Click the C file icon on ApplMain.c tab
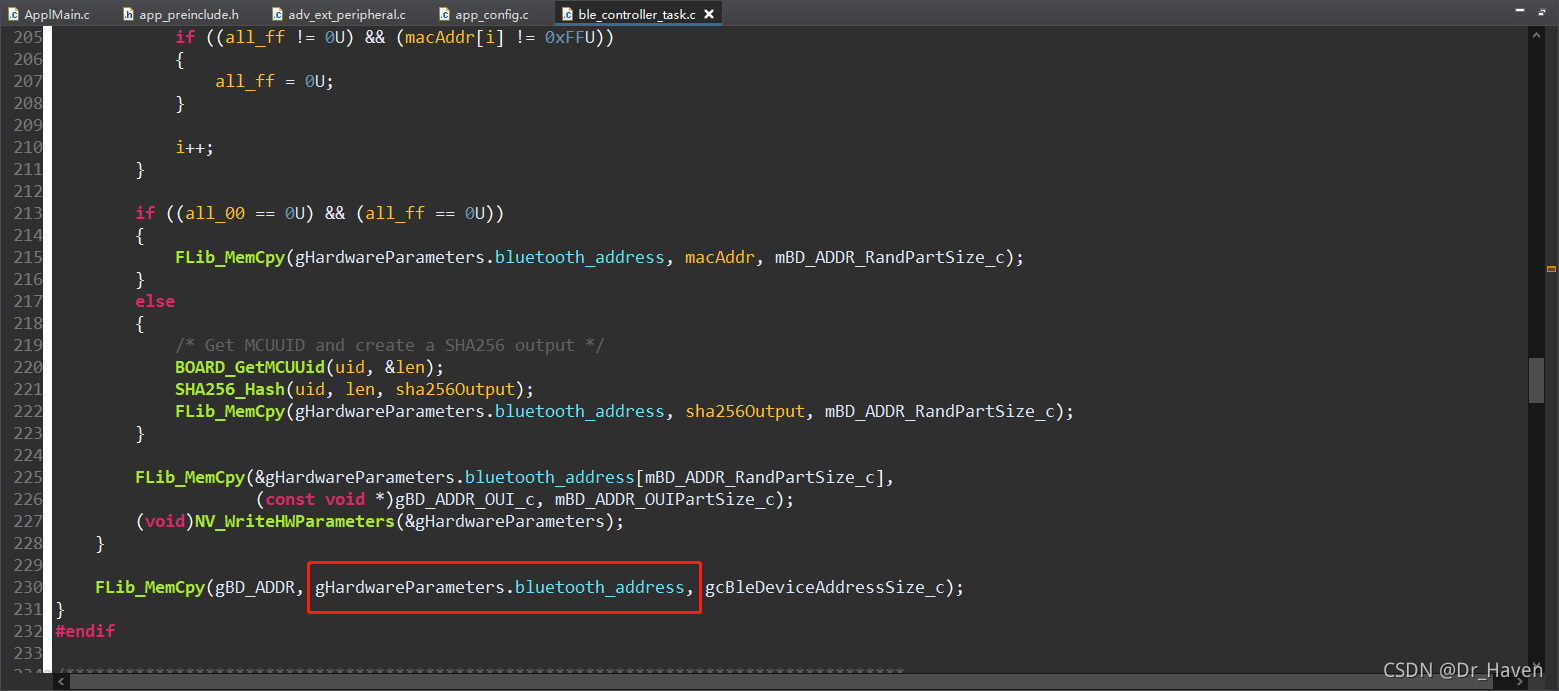The width and height of the screenshot is (1559, 691). tap(14, 15)
